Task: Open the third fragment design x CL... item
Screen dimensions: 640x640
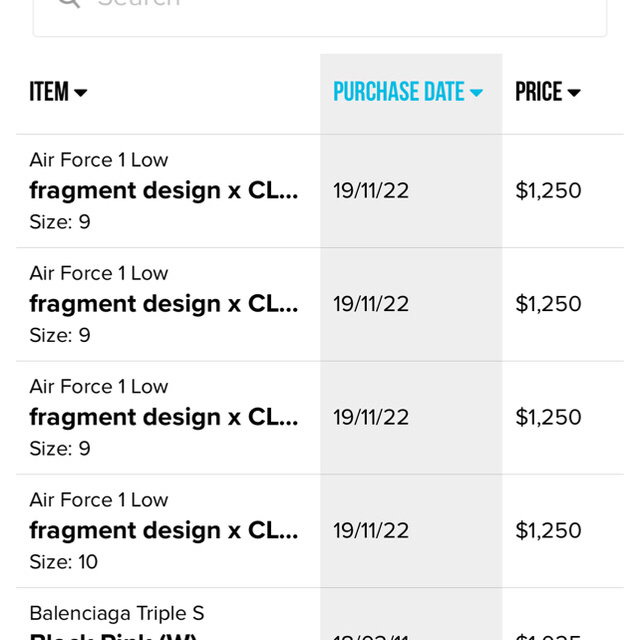Action: pyautogui.click(x=164, y=417)
